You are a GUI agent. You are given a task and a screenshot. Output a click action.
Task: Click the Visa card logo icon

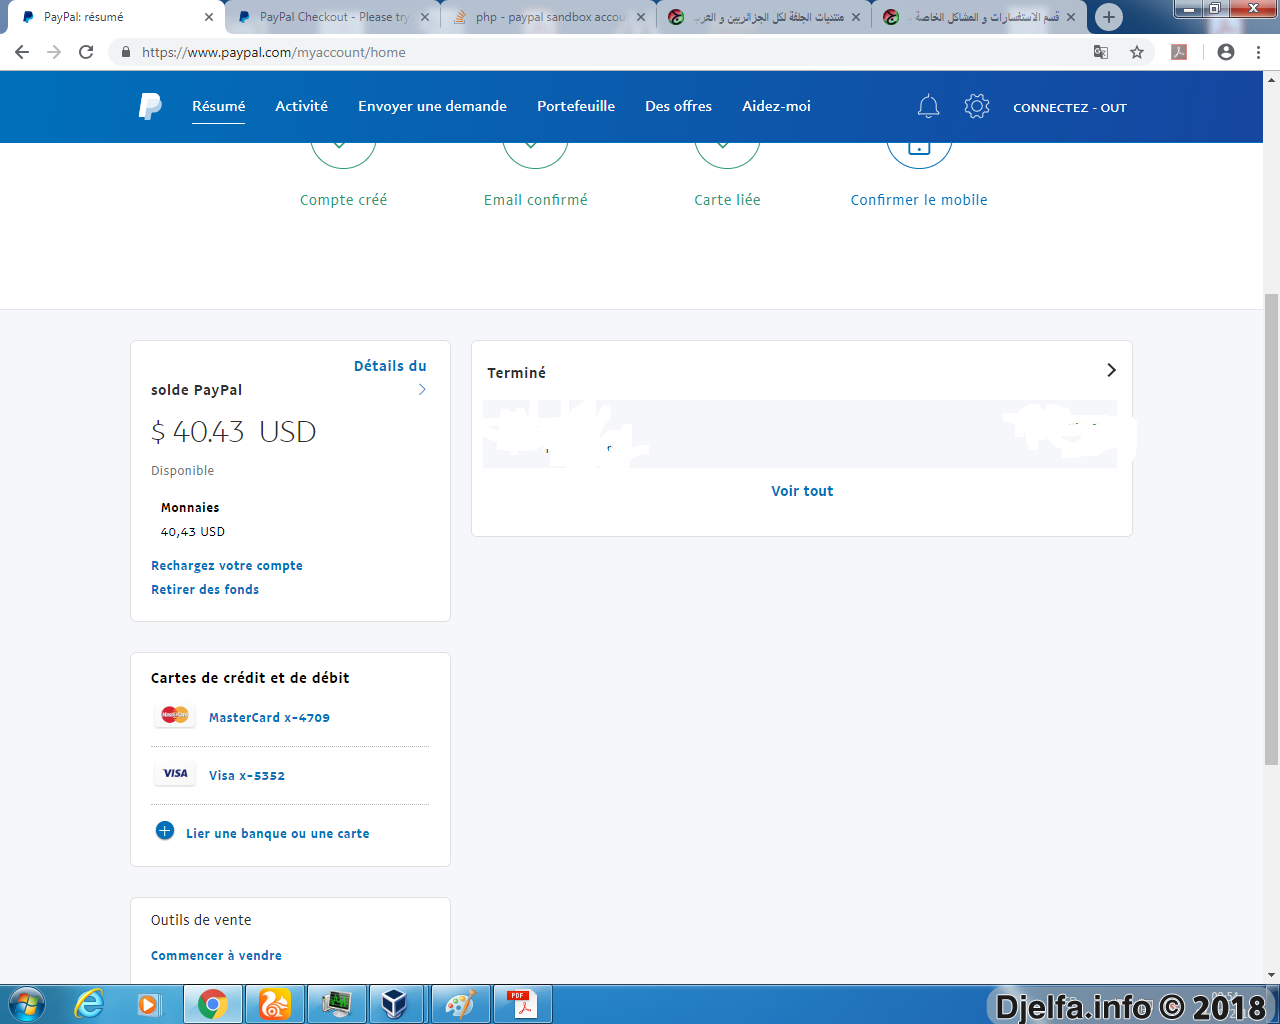175,773
